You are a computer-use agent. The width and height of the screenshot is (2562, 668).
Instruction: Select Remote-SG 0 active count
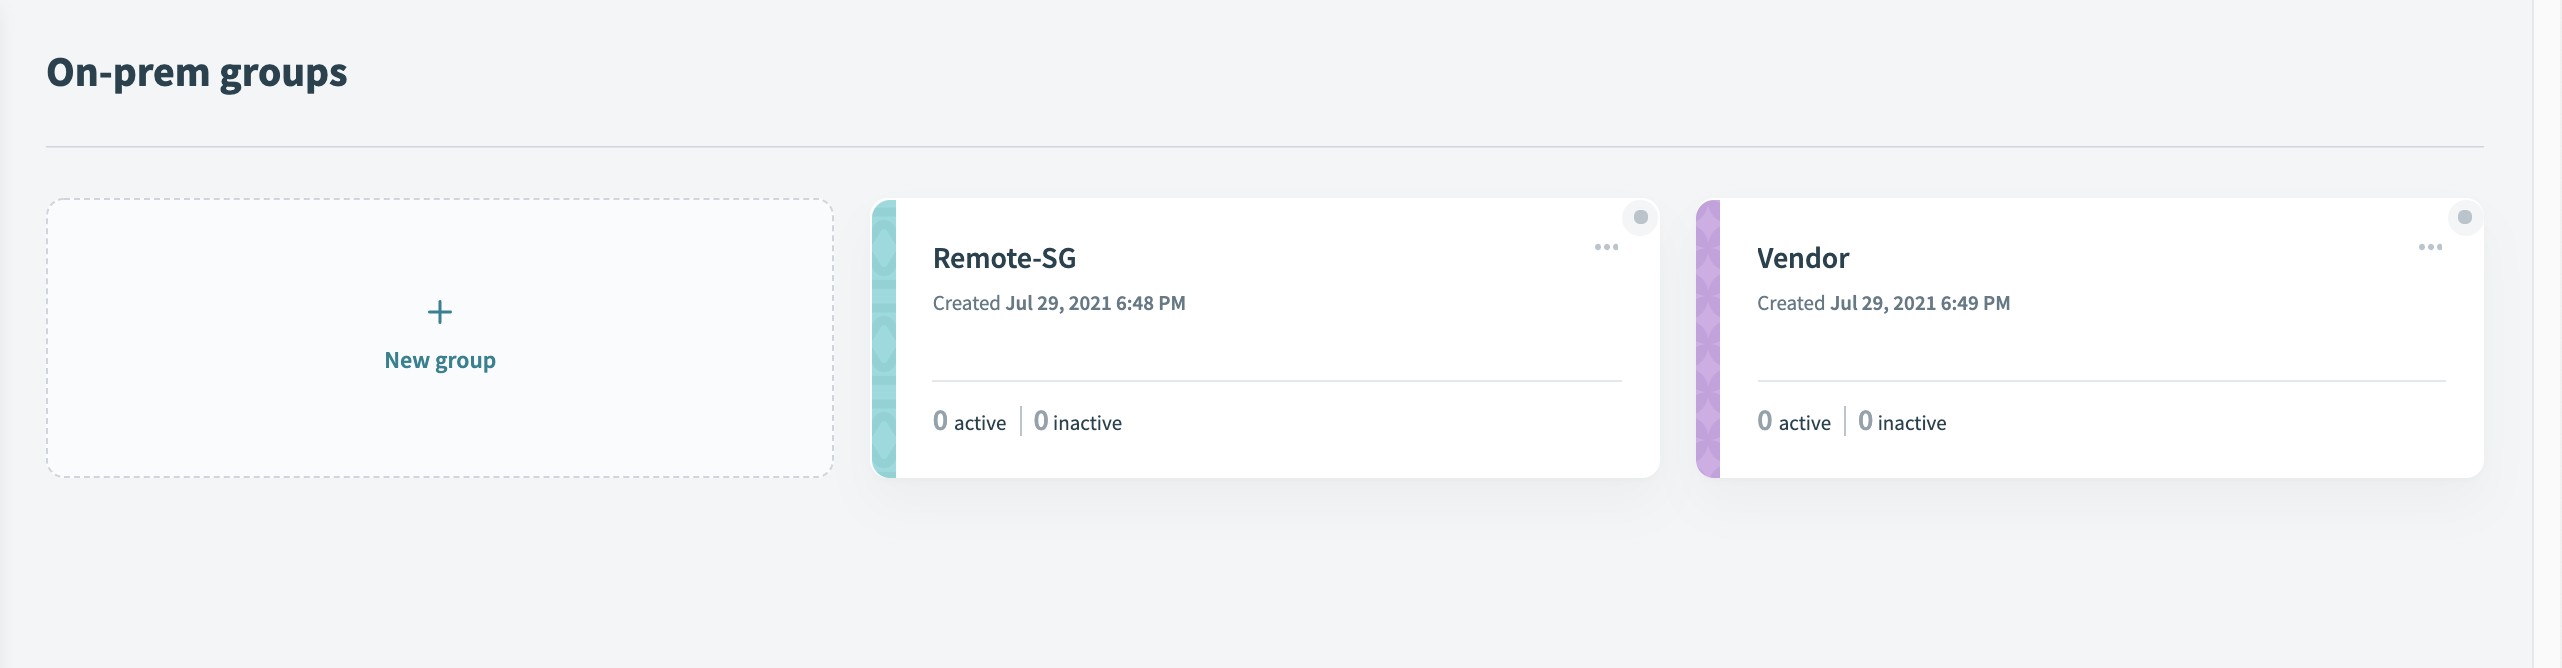(x=969, y=422)
